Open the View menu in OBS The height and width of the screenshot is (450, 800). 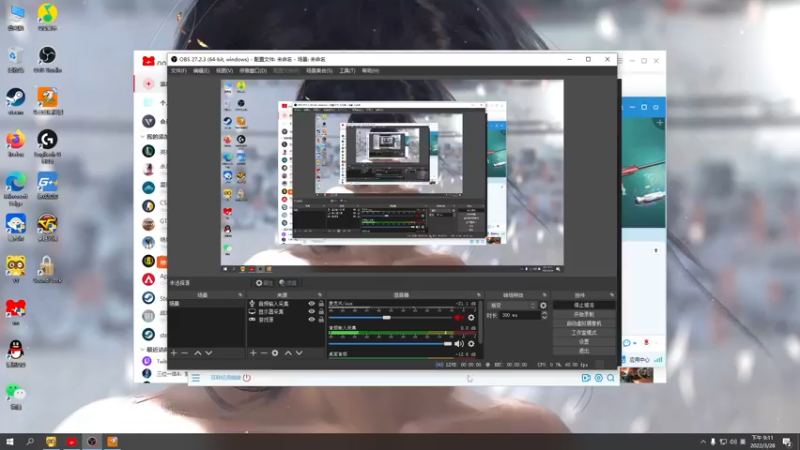click(224, 71)
